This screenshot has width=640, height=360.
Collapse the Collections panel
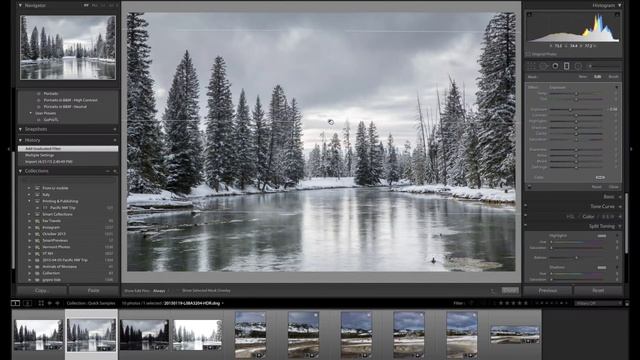20,171
